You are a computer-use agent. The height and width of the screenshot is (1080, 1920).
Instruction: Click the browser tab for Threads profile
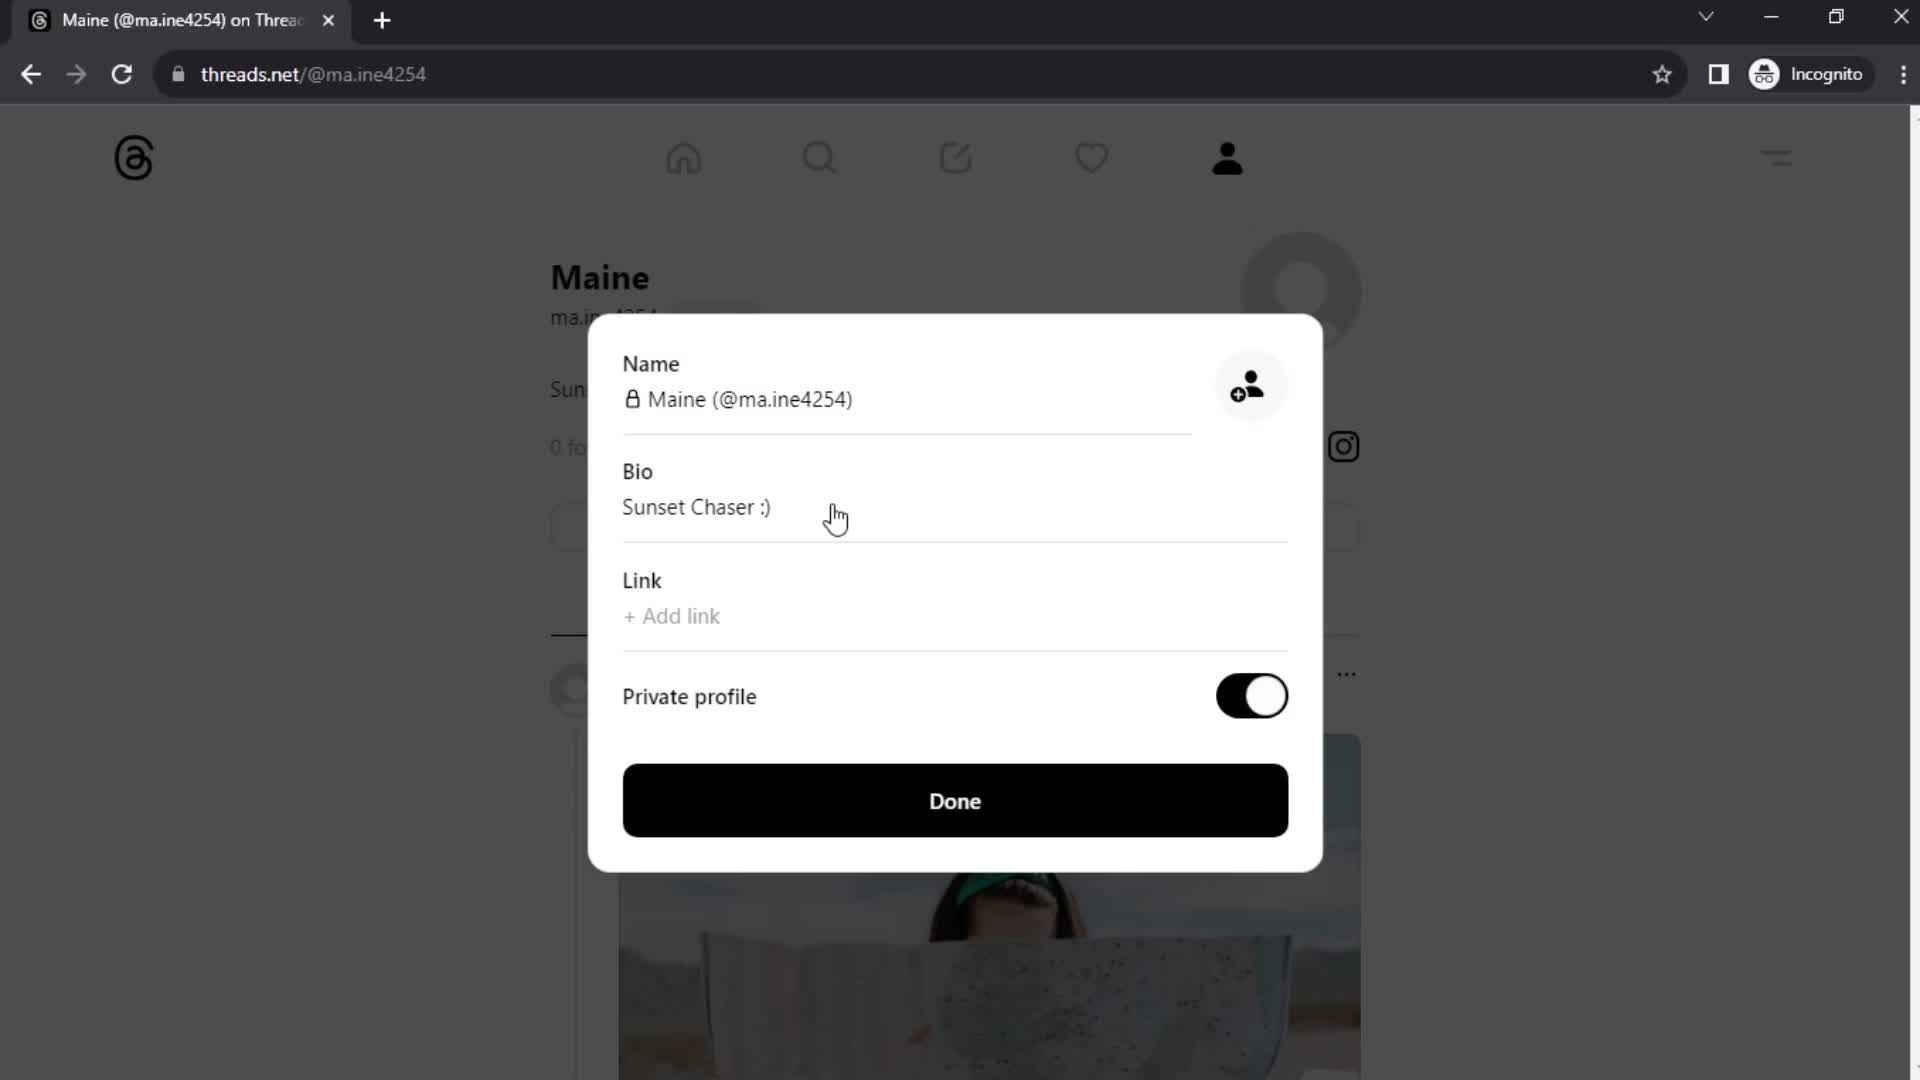point(182,20)
